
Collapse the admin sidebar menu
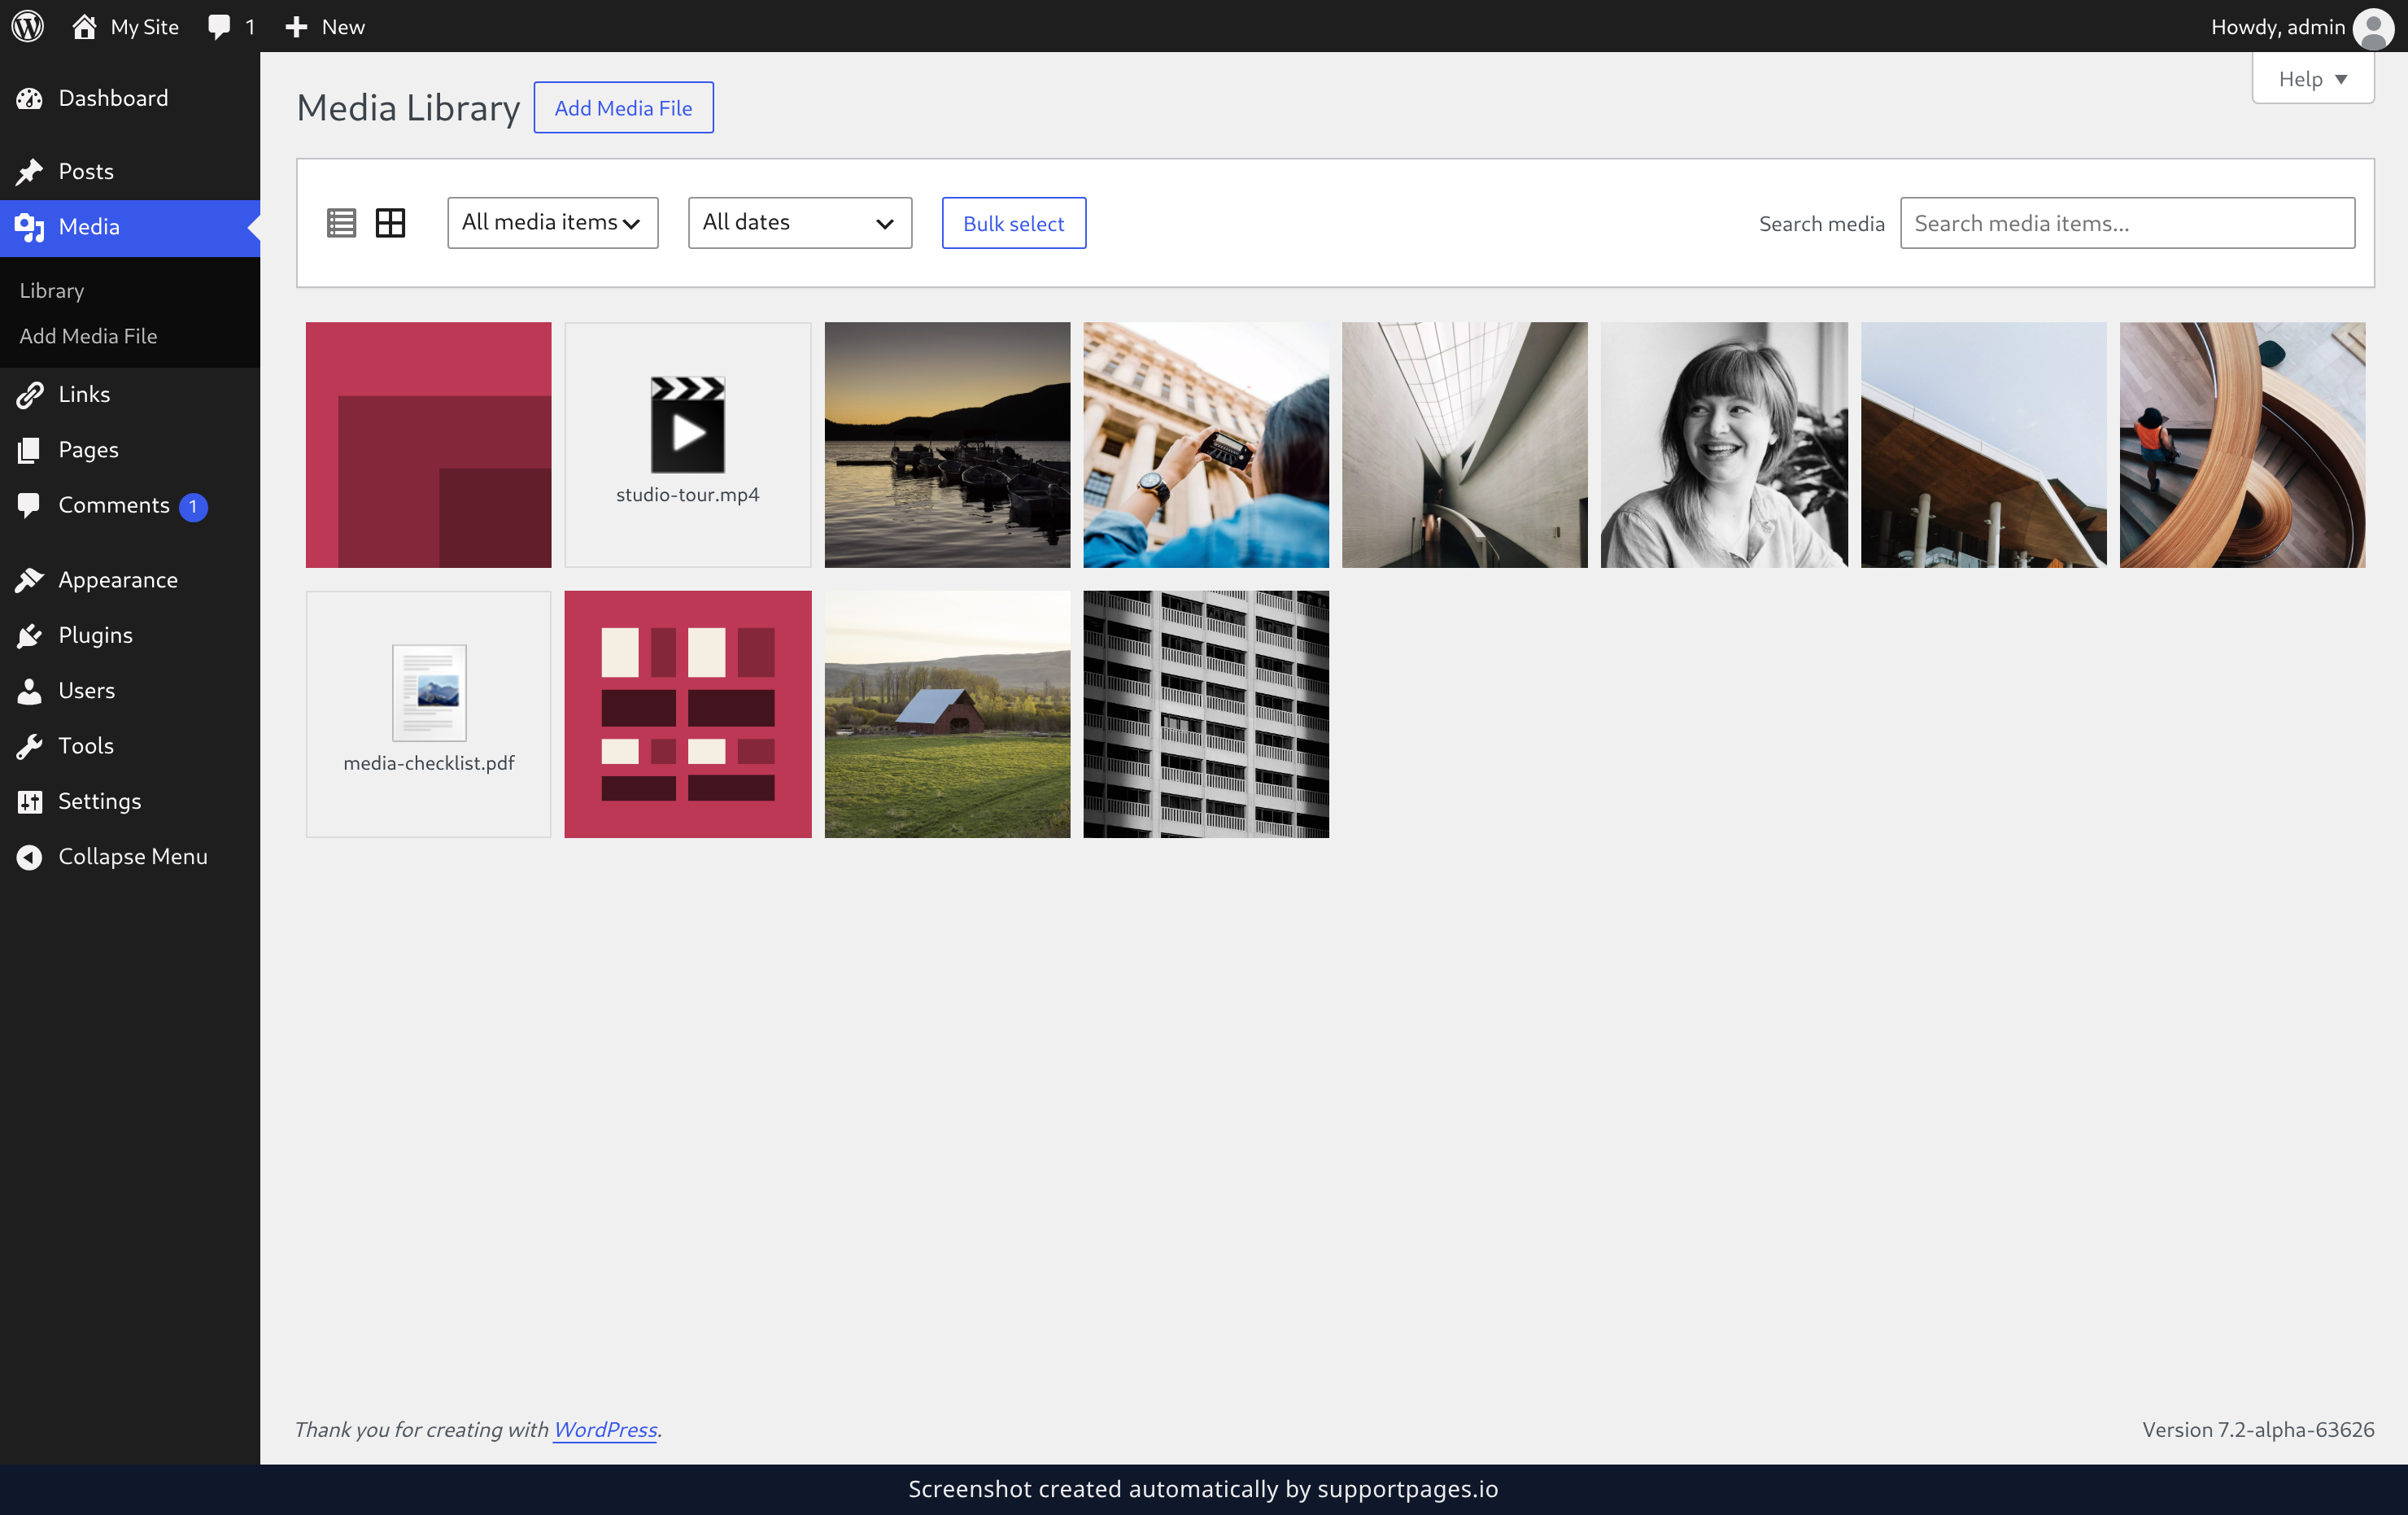point(130,857)
